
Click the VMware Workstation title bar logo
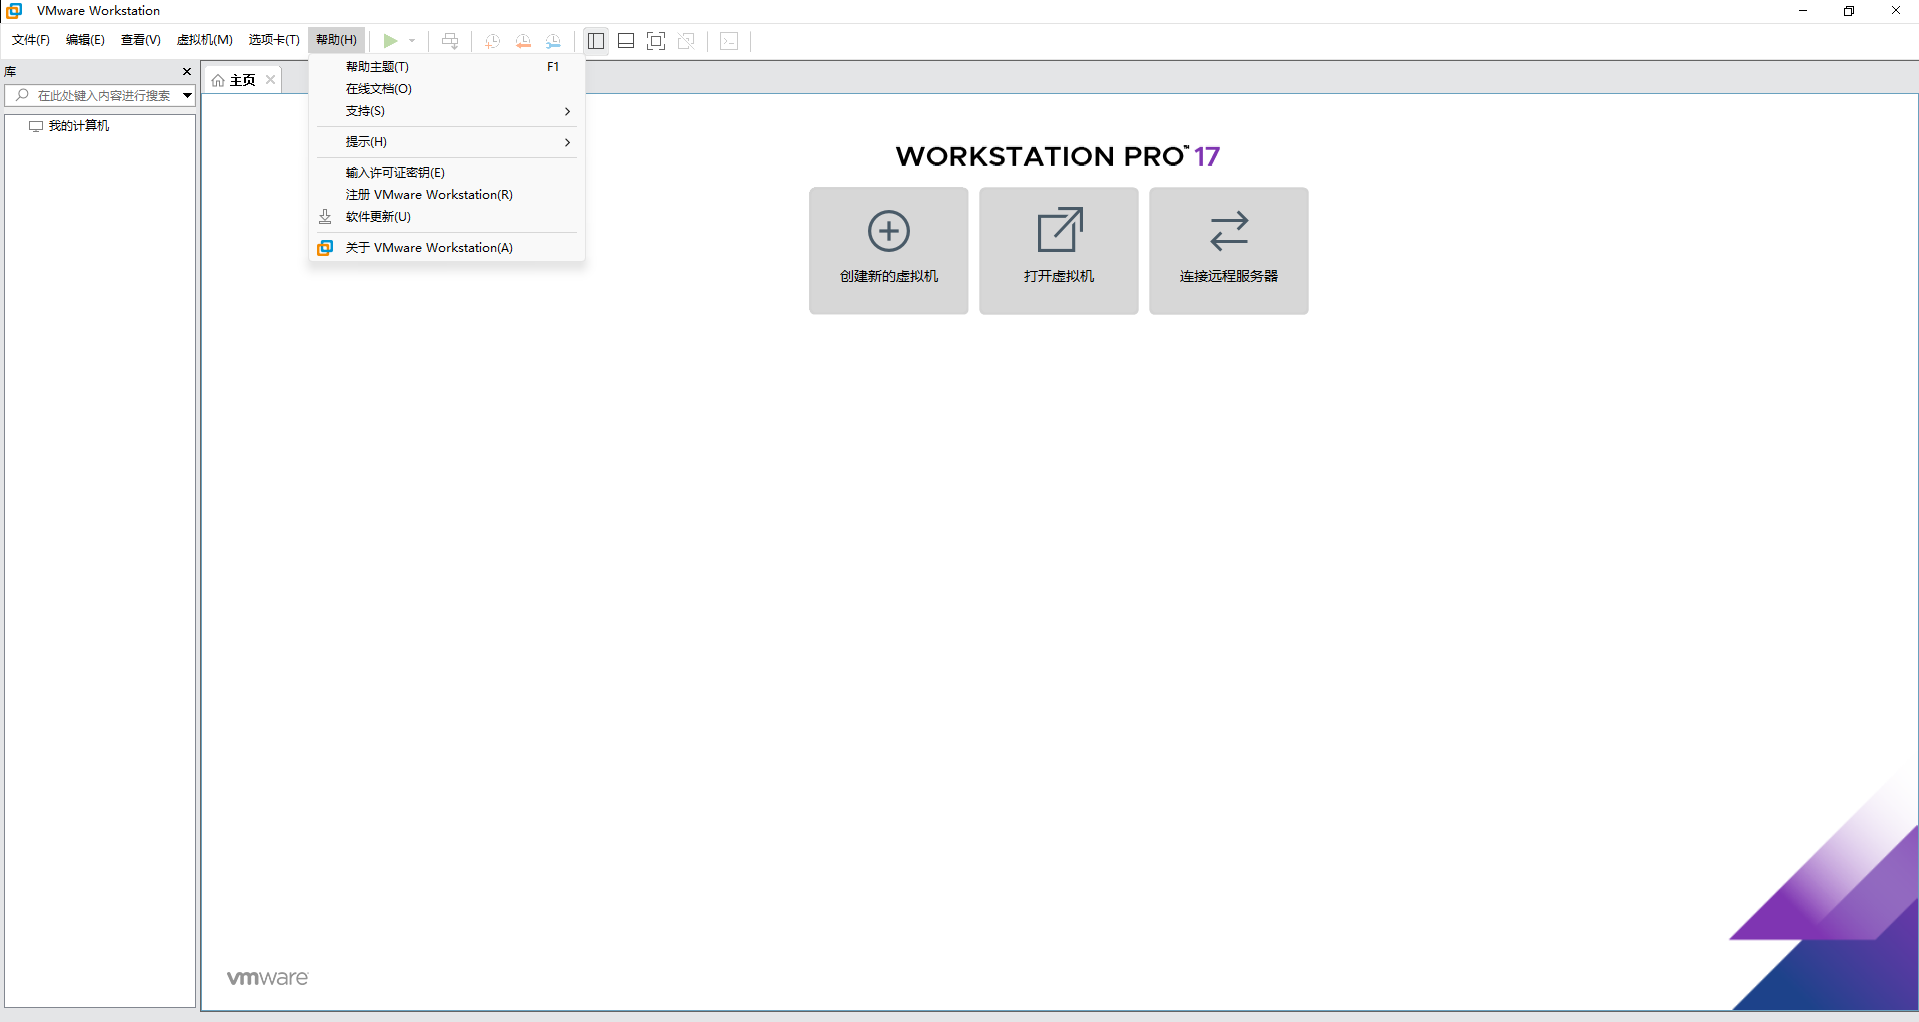[x=14, y=11]
